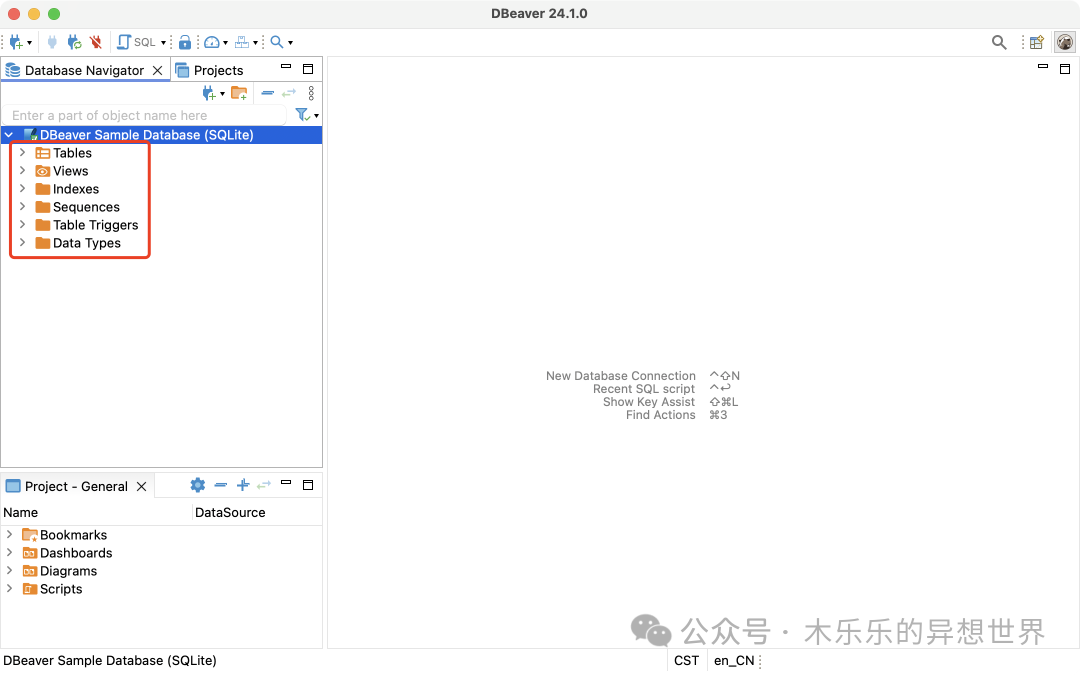Maximize the editor area panel
Viewport: 1080px width, 675px height.
[x=1065, y=69]
